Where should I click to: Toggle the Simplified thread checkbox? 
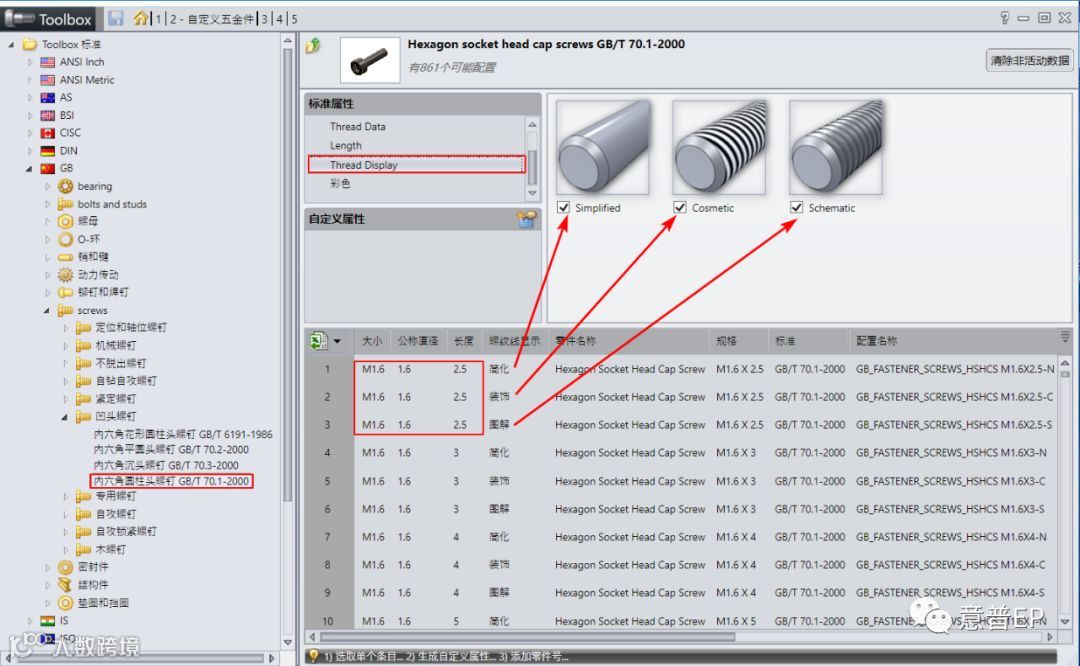563,207
